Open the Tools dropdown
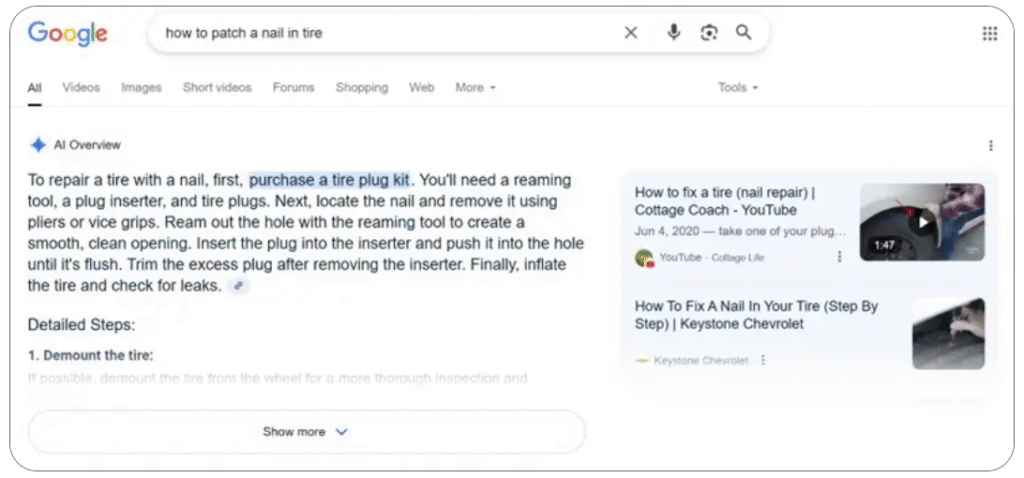Image resolution: width=1024 pixels, height=478 pixels. (738, 88)
